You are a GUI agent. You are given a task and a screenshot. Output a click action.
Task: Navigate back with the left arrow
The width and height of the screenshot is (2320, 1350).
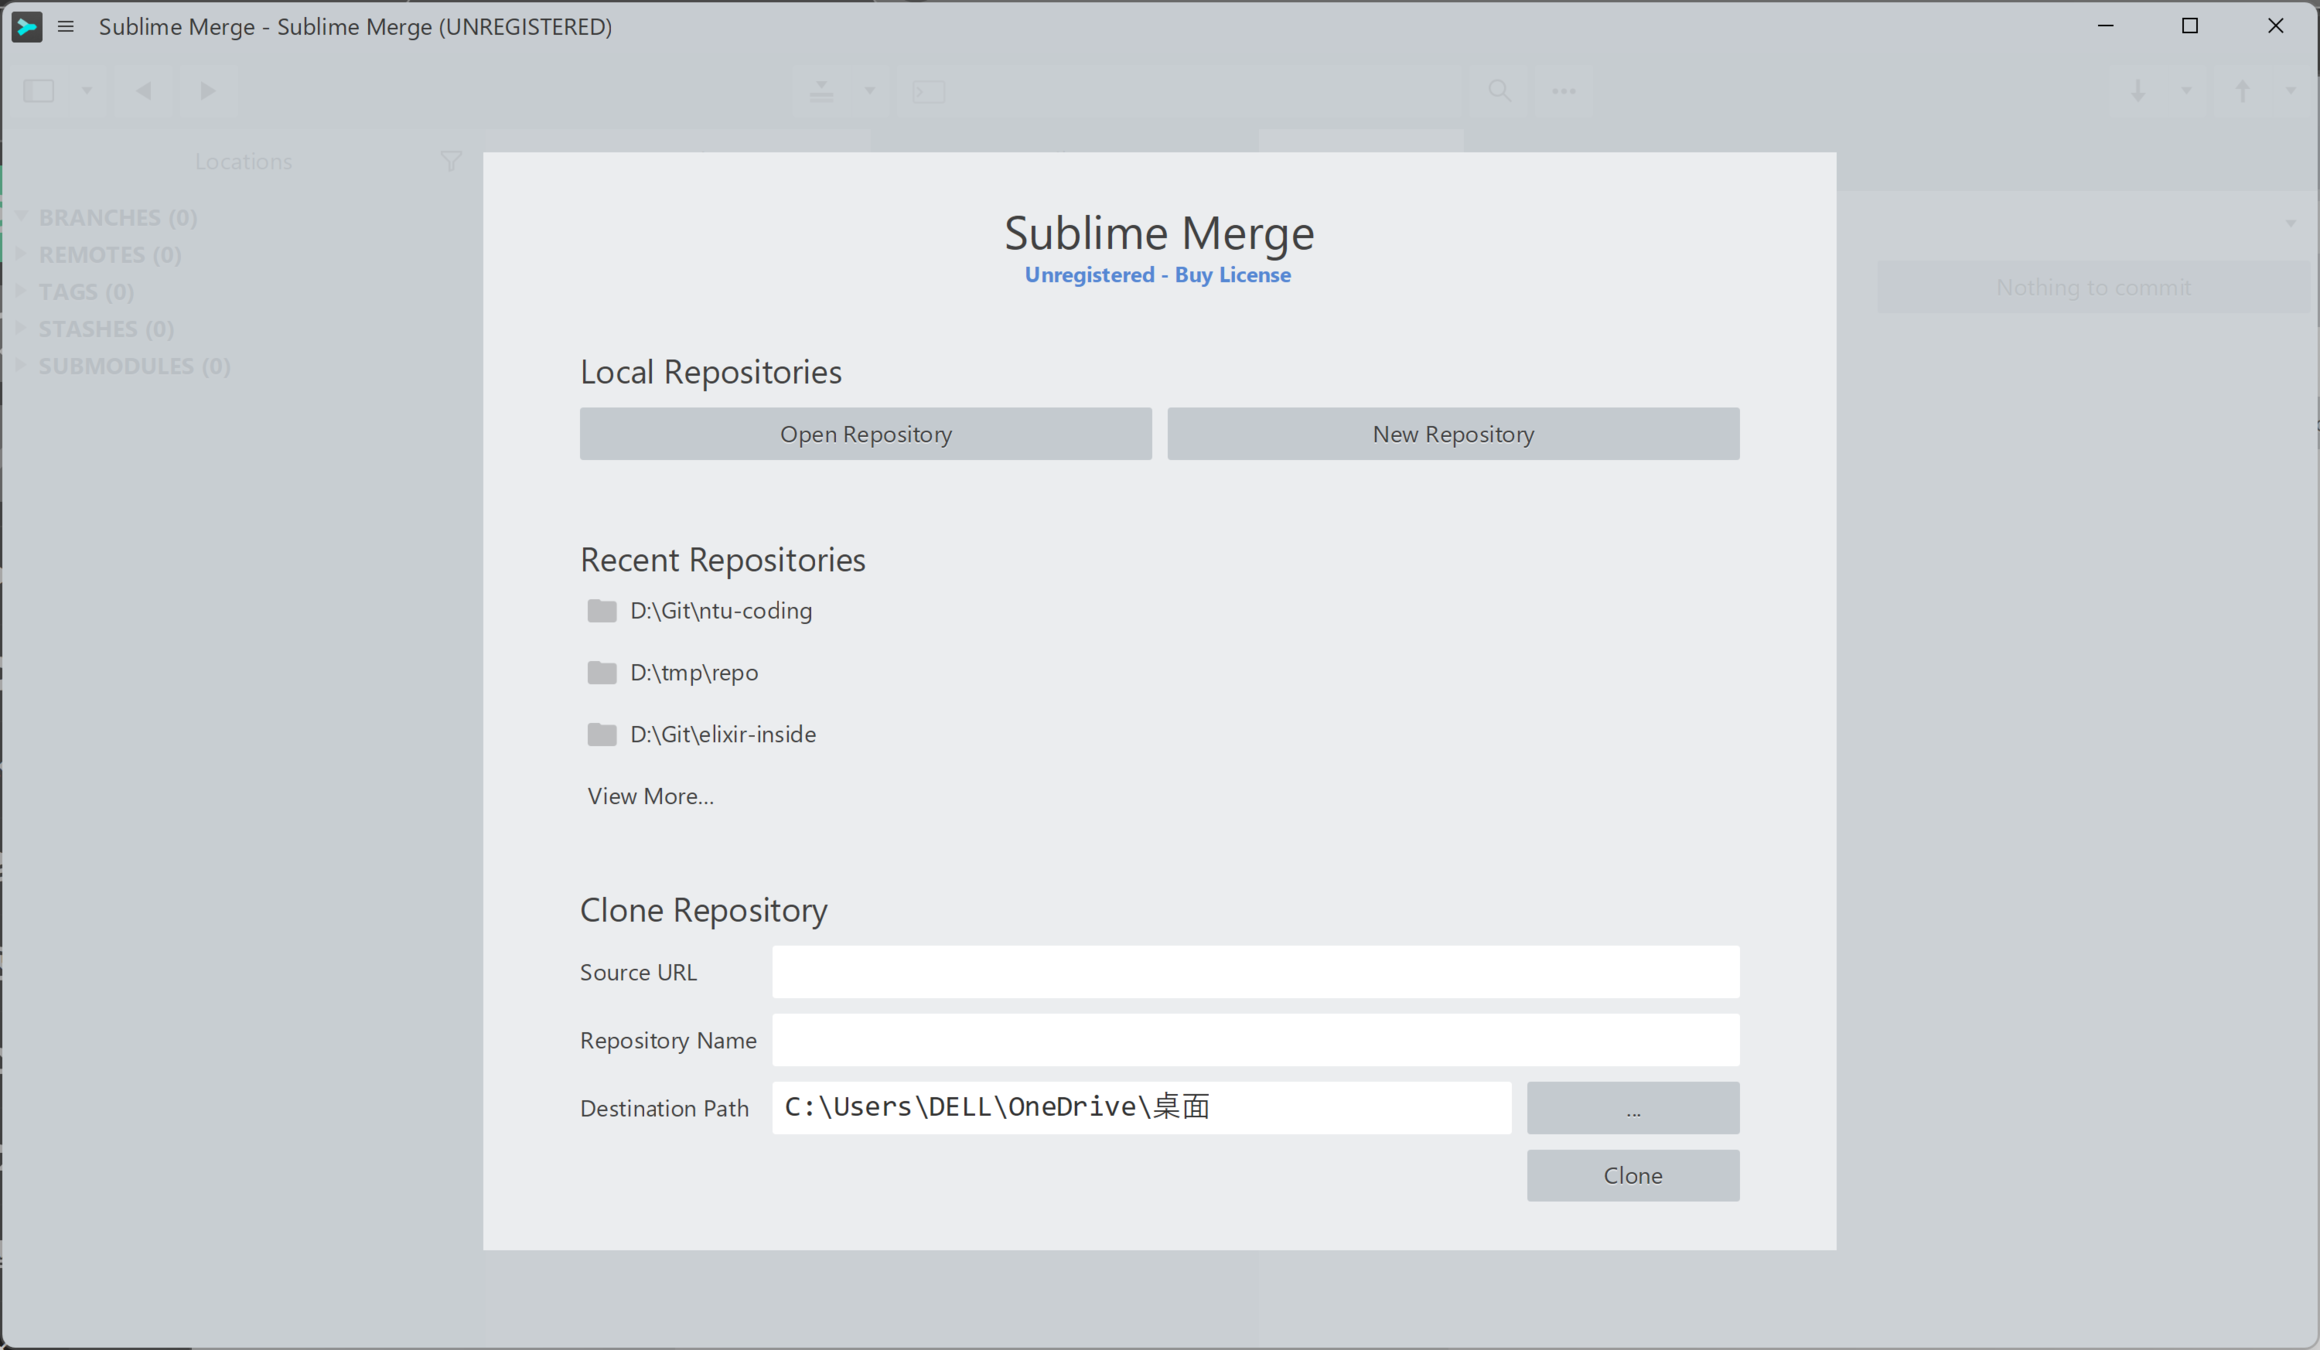point(144,91)
